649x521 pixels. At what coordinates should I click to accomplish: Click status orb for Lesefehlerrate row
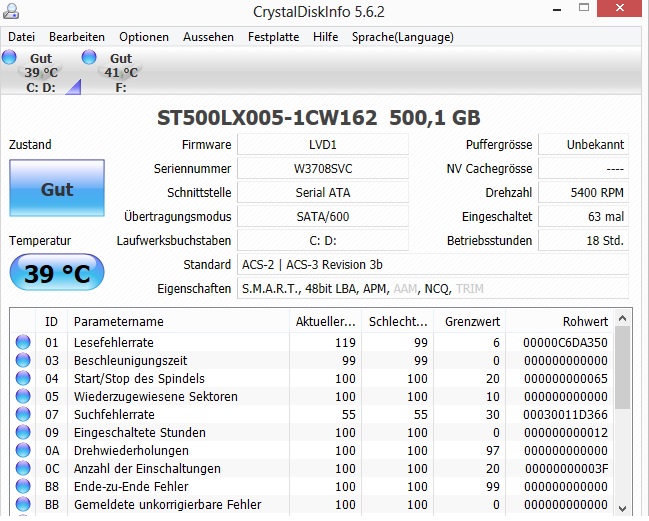23,342
